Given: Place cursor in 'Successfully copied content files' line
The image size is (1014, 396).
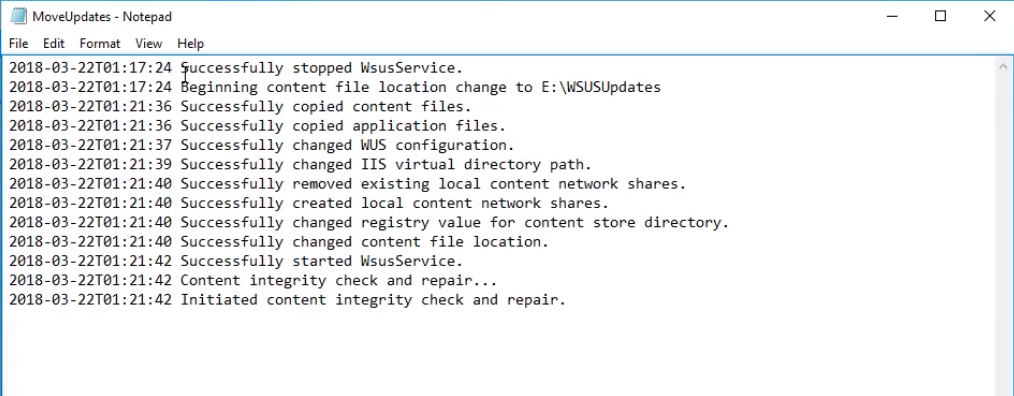Looking at the screenshot, I should 241,107.
